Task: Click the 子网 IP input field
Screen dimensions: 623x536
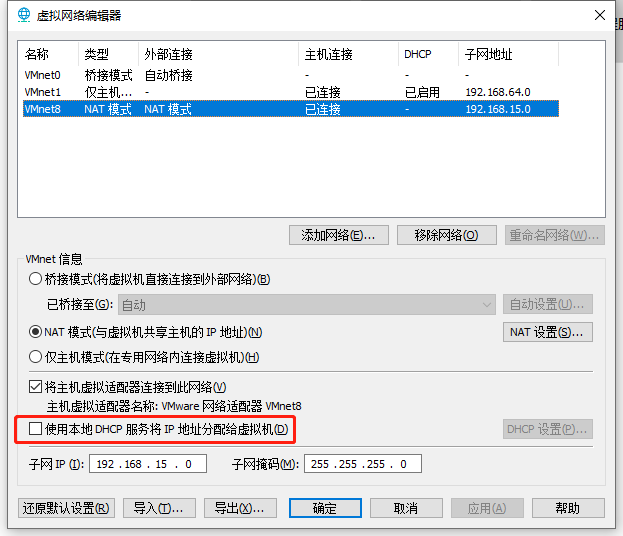Action: [x=148, y=464]
